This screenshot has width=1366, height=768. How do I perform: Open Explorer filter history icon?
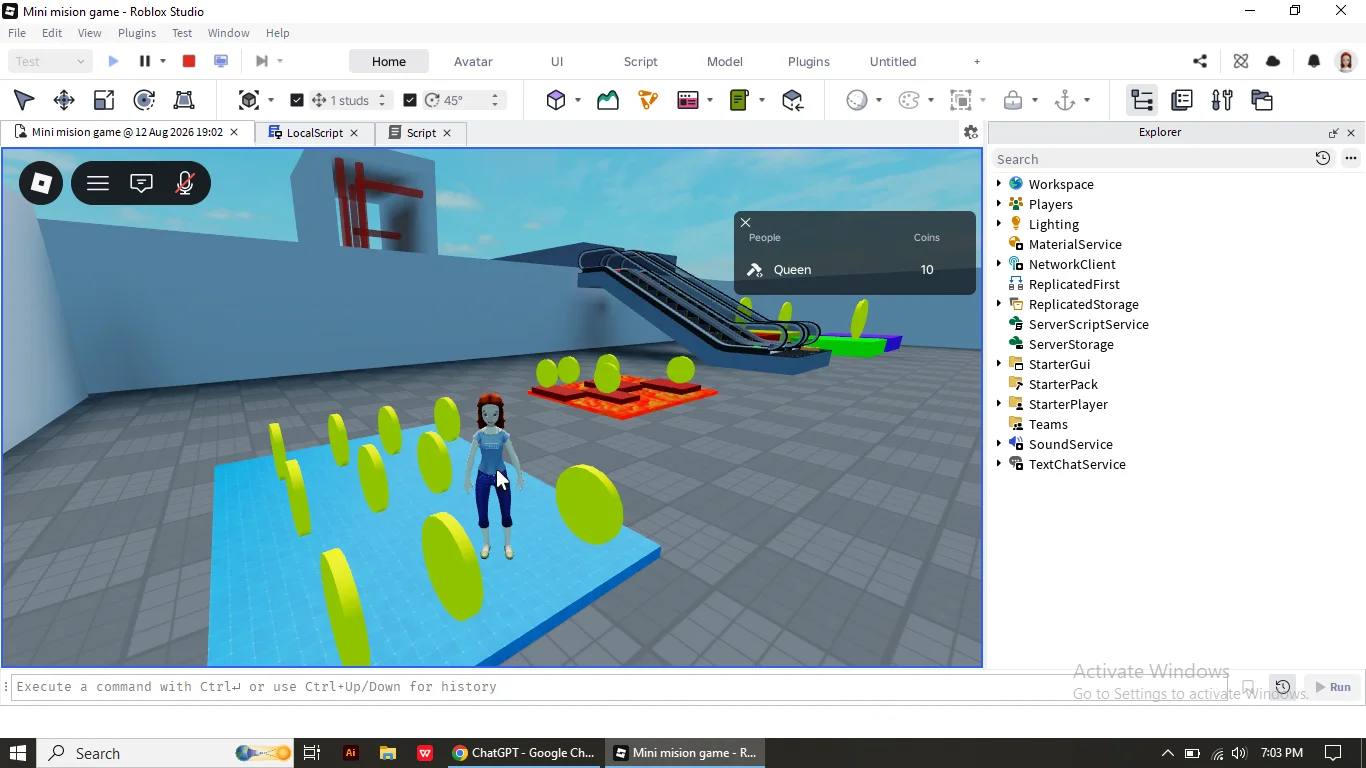[x=1323, y=158]
